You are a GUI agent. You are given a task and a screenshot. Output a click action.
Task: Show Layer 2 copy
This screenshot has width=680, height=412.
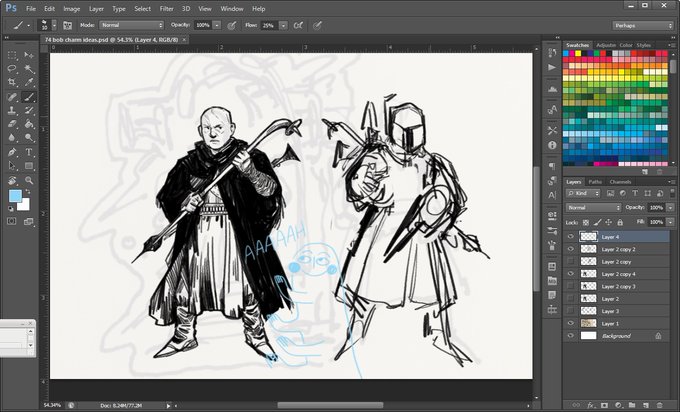point(571,262)
